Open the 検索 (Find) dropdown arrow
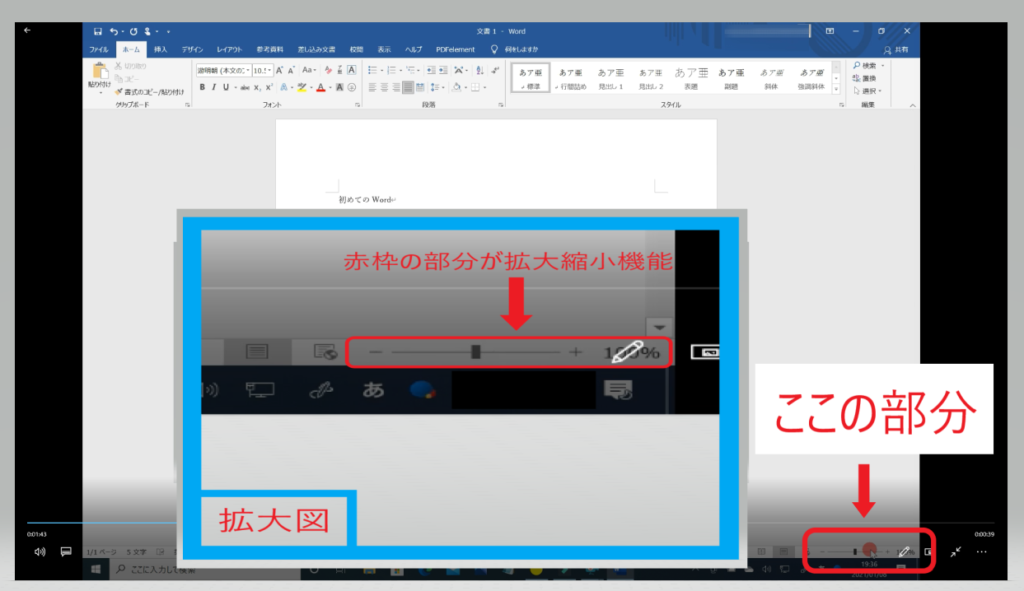The height and width of the screenshot is (591, 1024). pos(883,65)
